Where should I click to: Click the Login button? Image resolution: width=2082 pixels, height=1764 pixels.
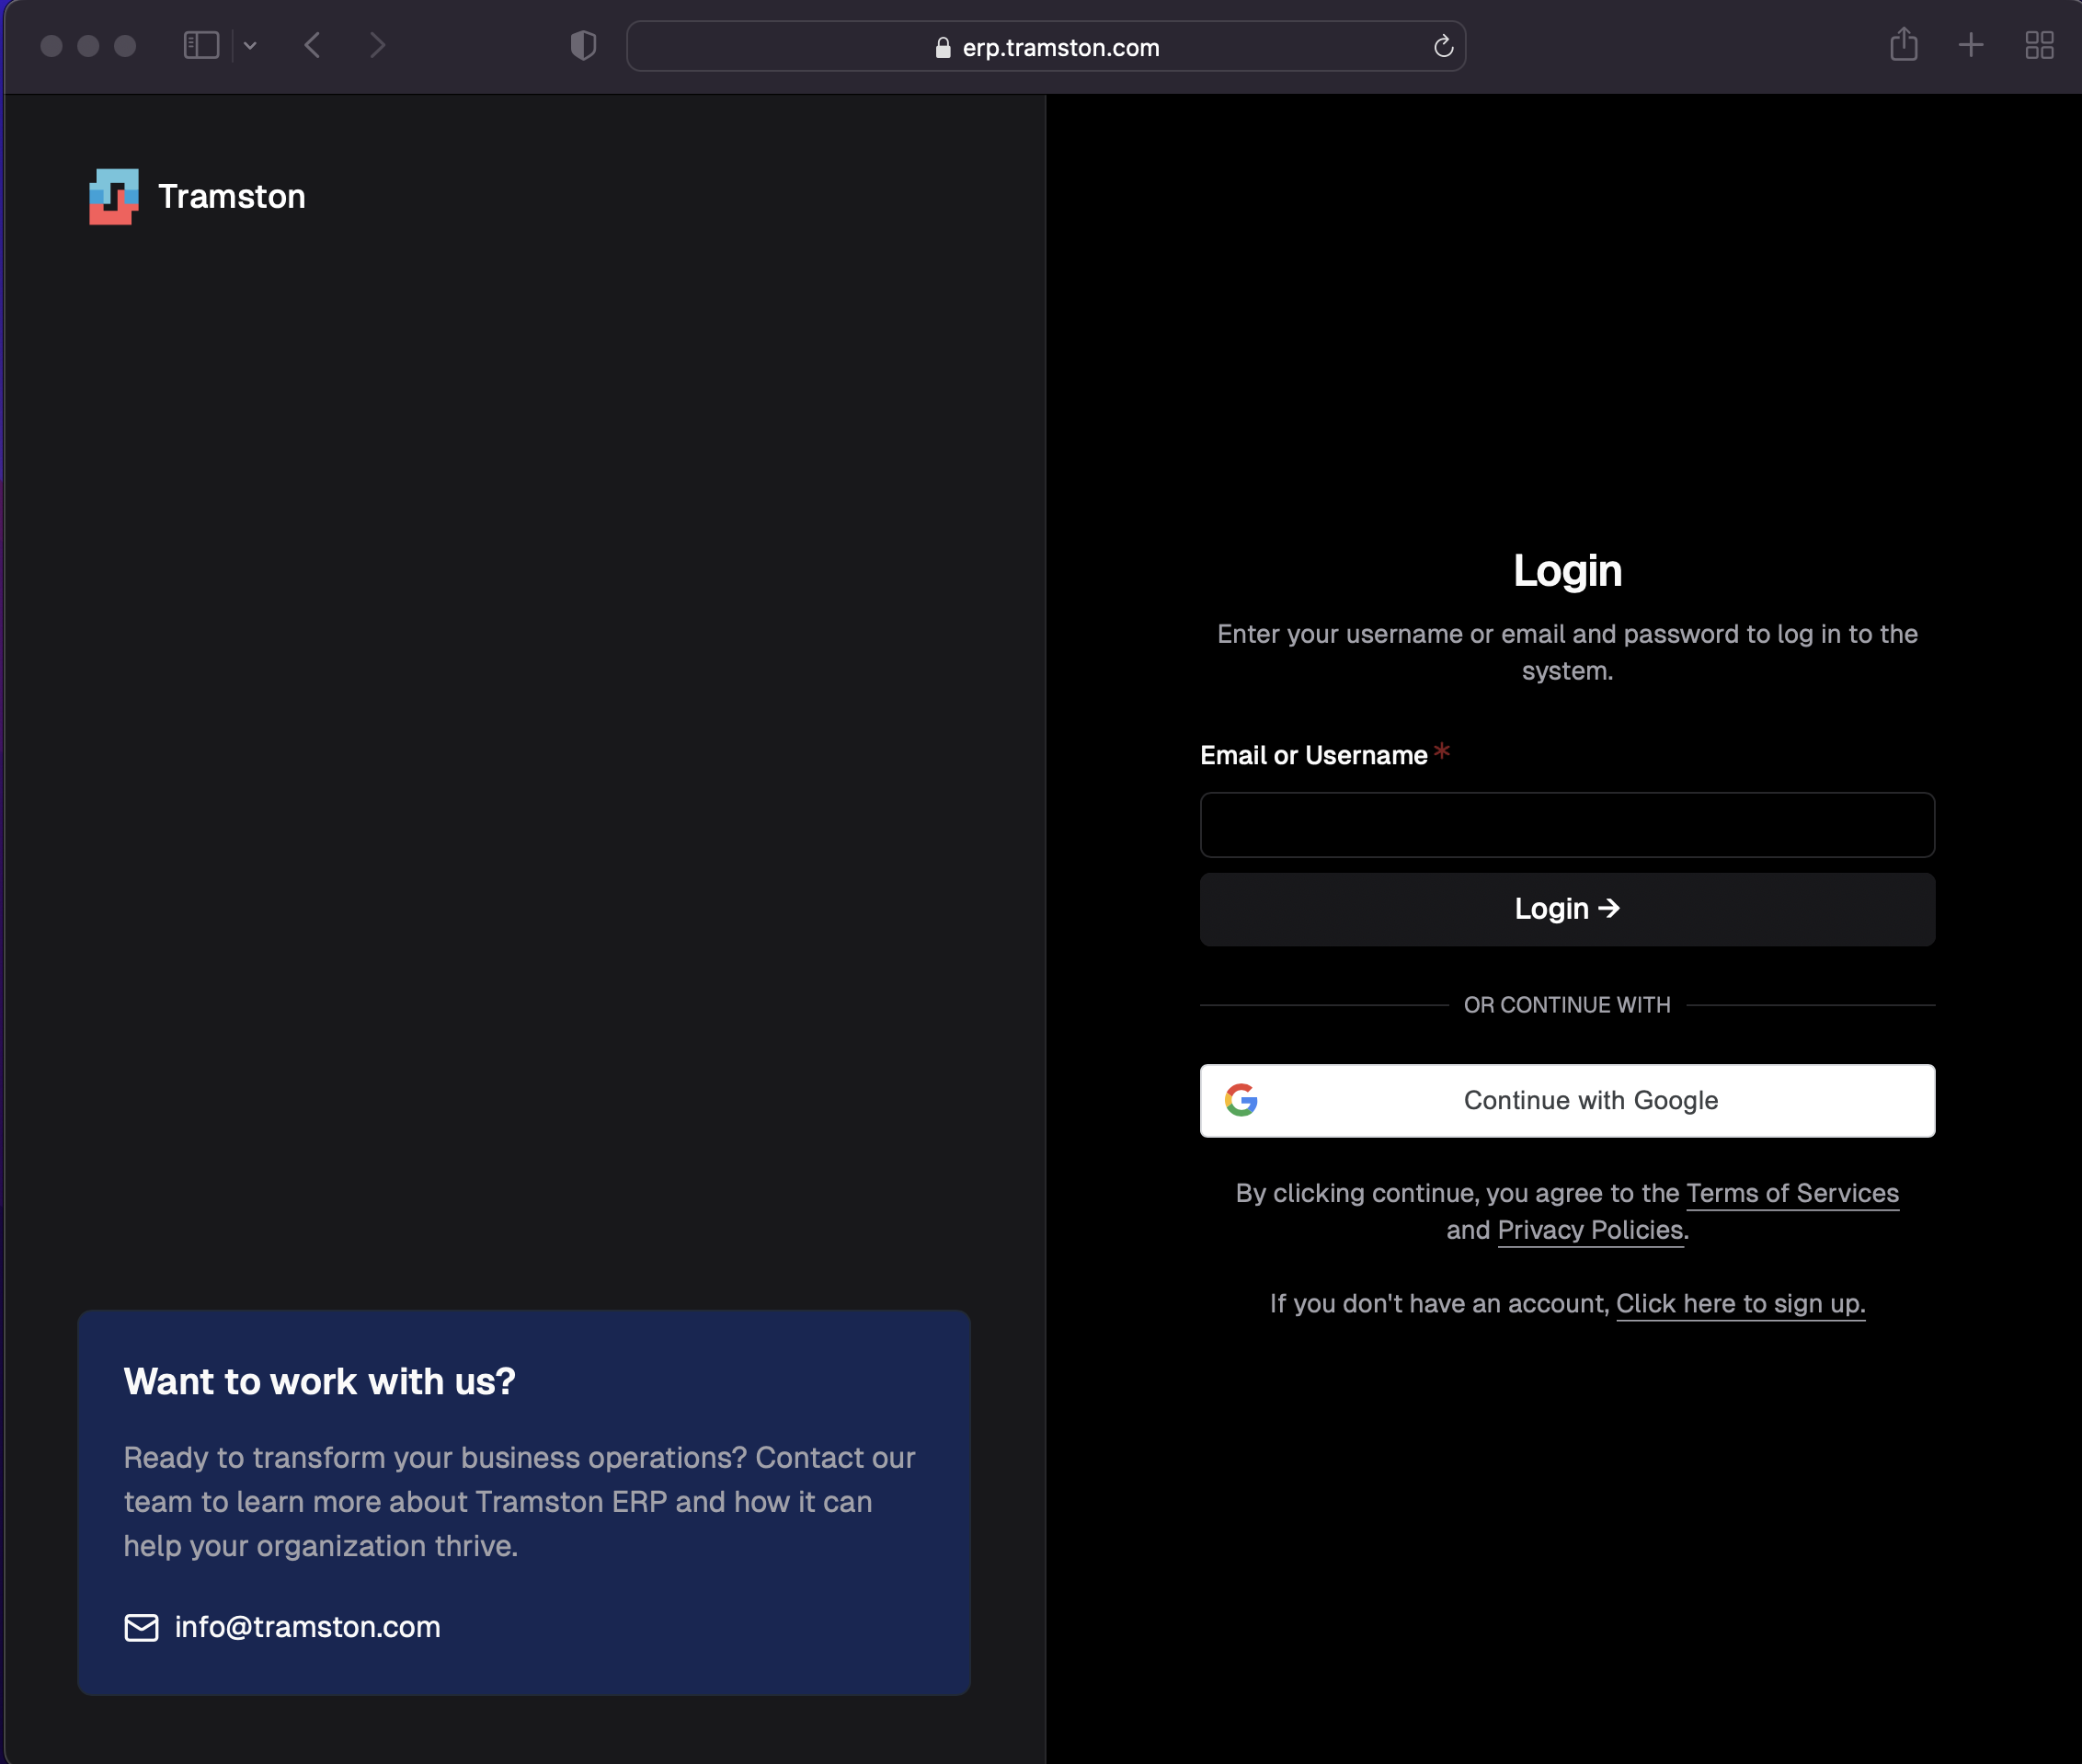tap(1567, 909)
